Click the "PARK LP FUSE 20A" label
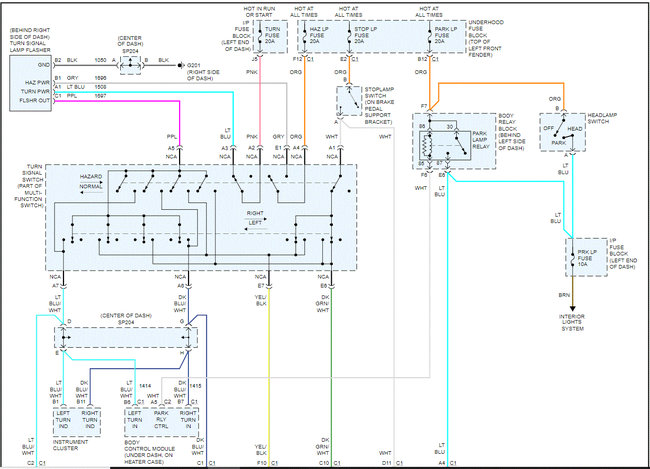650x469 pixels. [x=446, y=35]
